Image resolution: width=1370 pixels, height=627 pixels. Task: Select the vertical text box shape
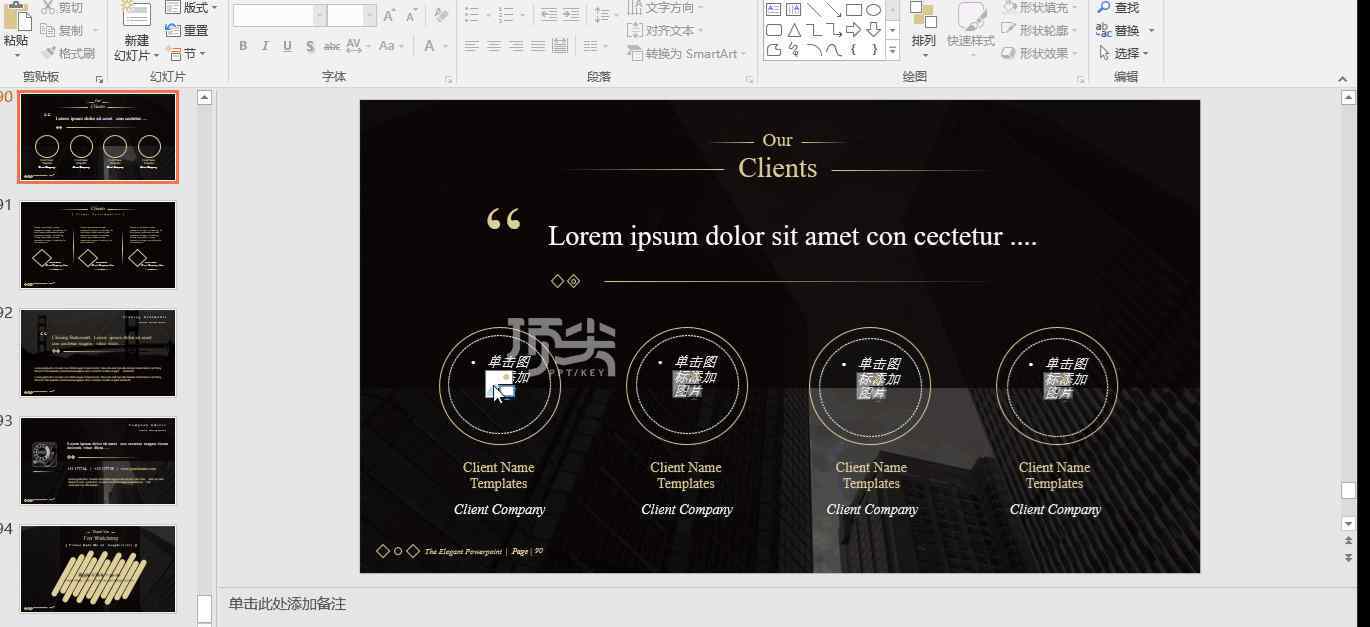click(793, 10)
